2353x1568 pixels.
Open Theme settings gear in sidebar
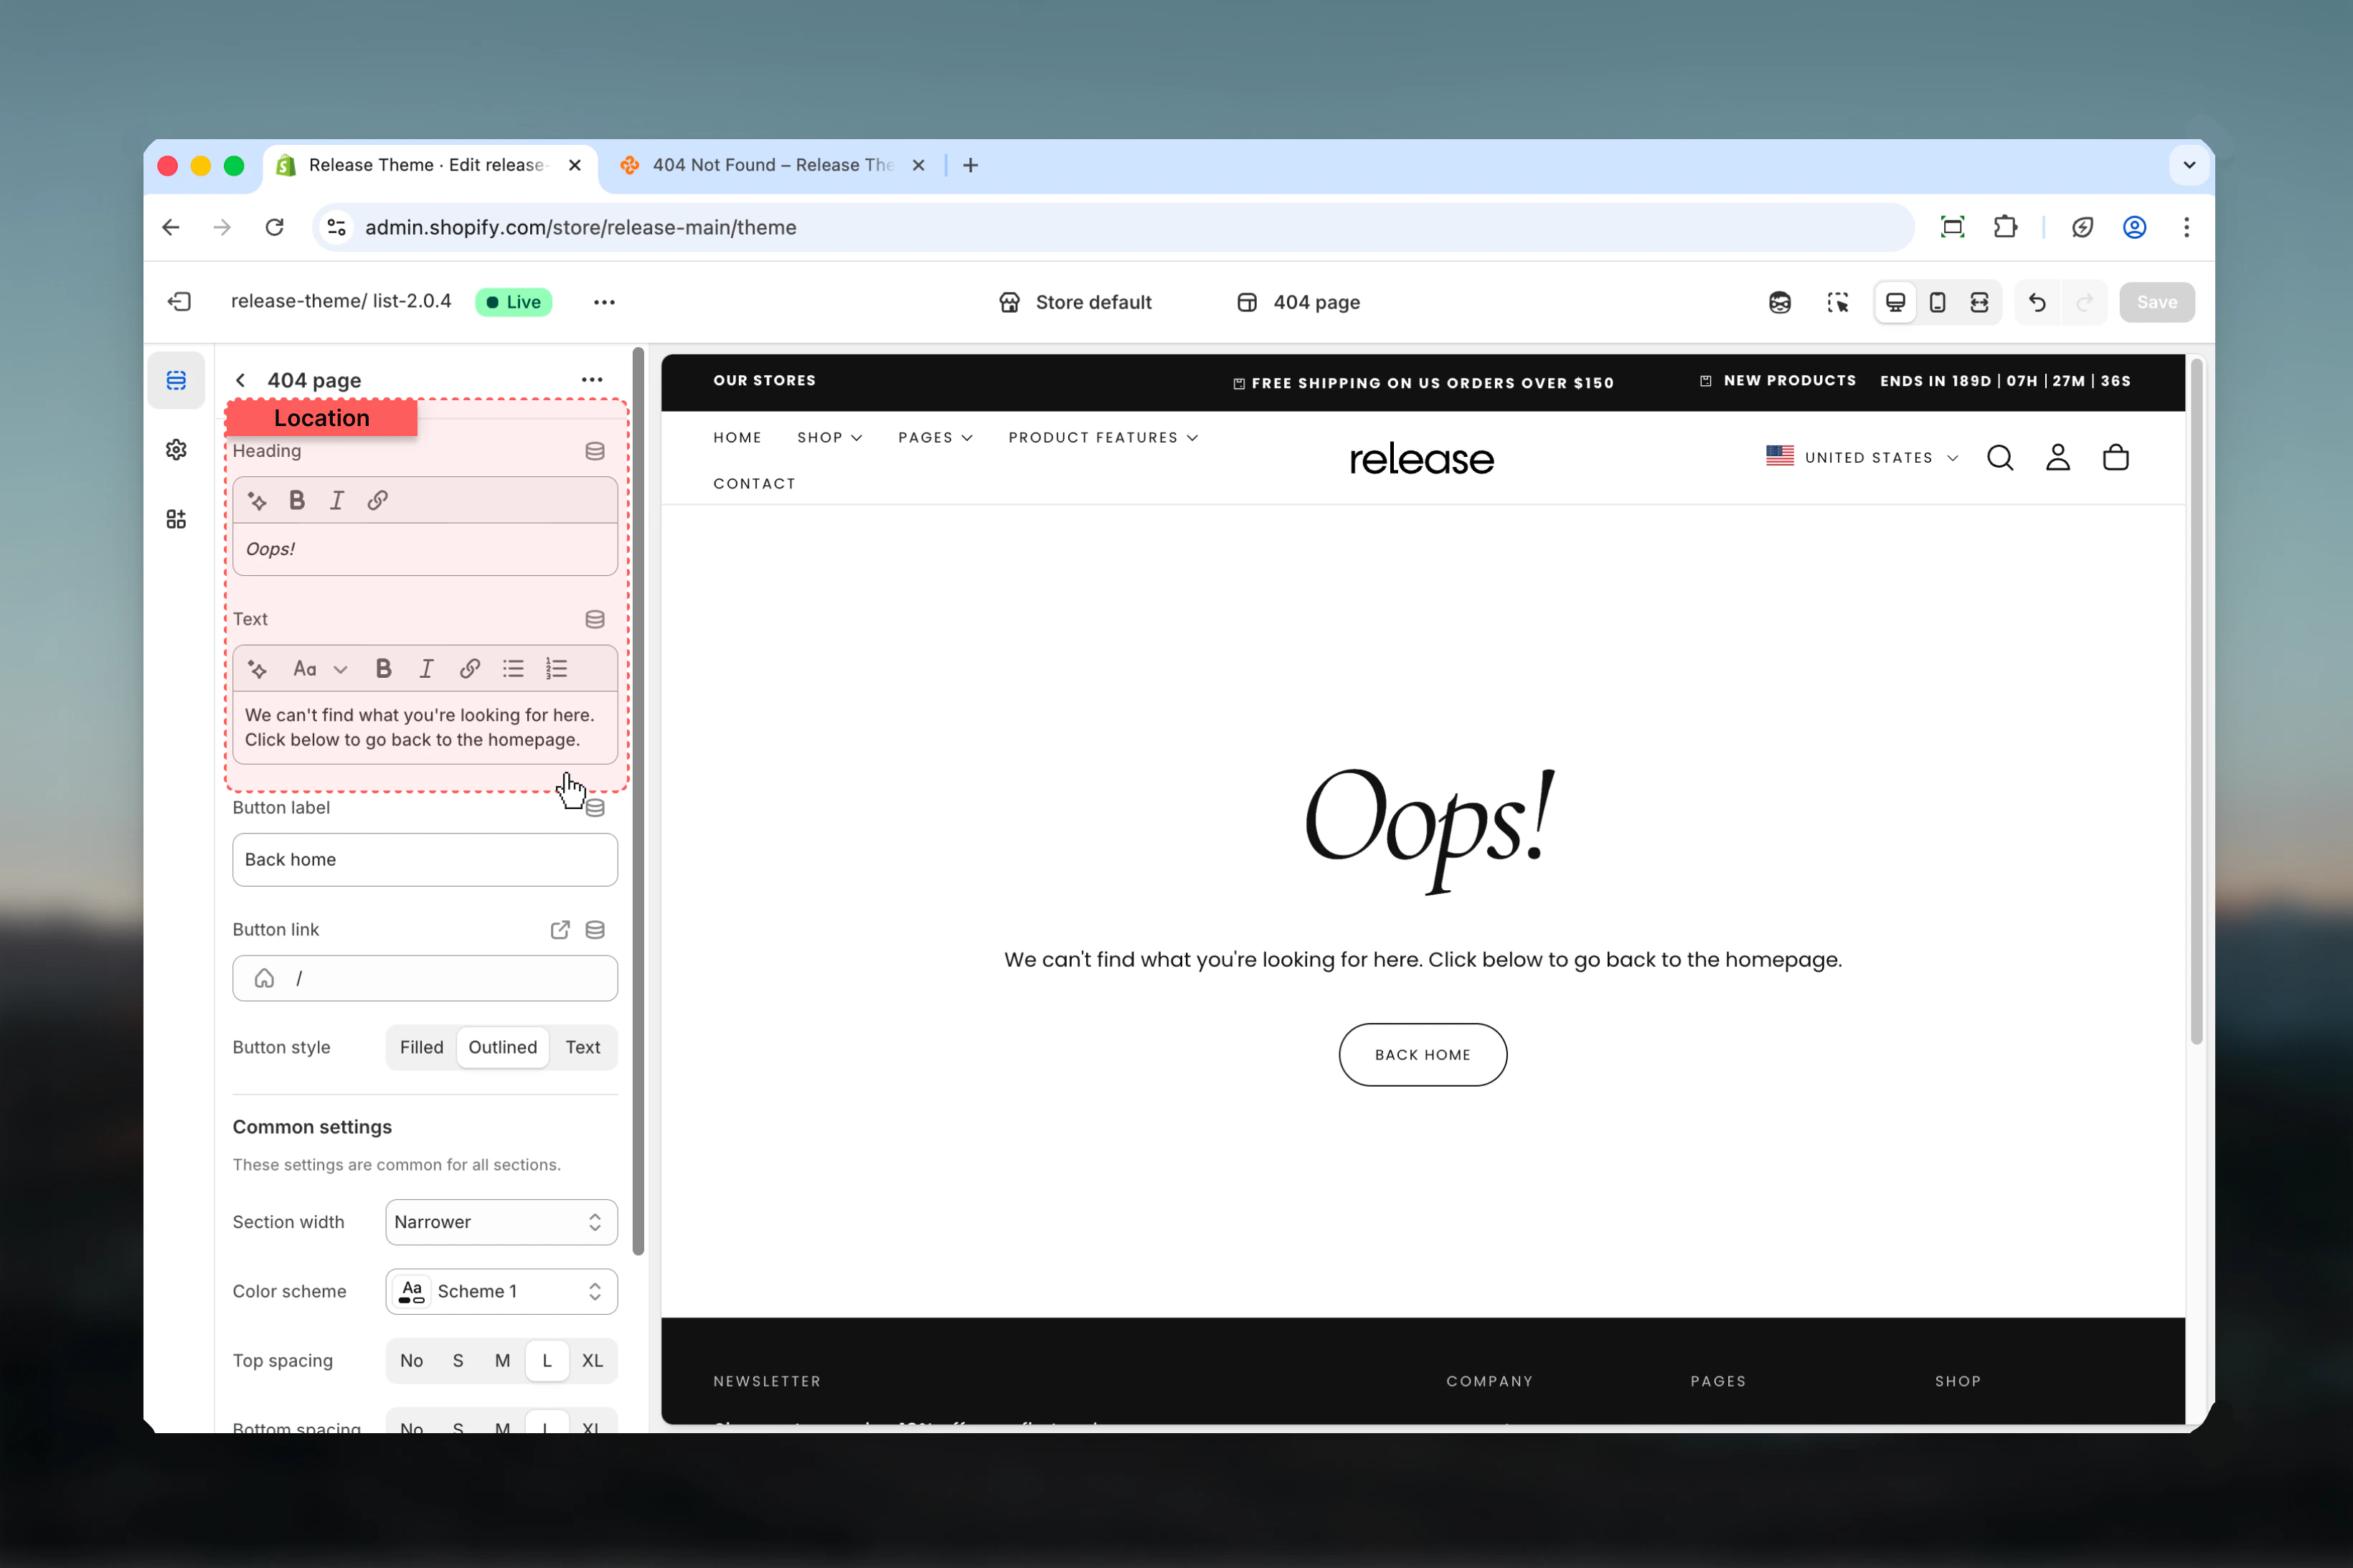[x=176, y=450]
